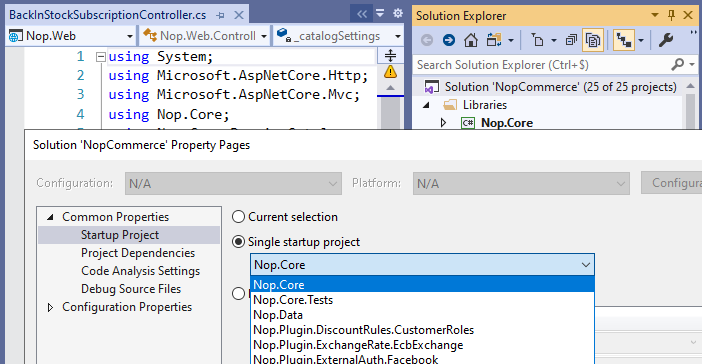
Task: Click 'using System;' on line 1
Action: click(161, 56)
